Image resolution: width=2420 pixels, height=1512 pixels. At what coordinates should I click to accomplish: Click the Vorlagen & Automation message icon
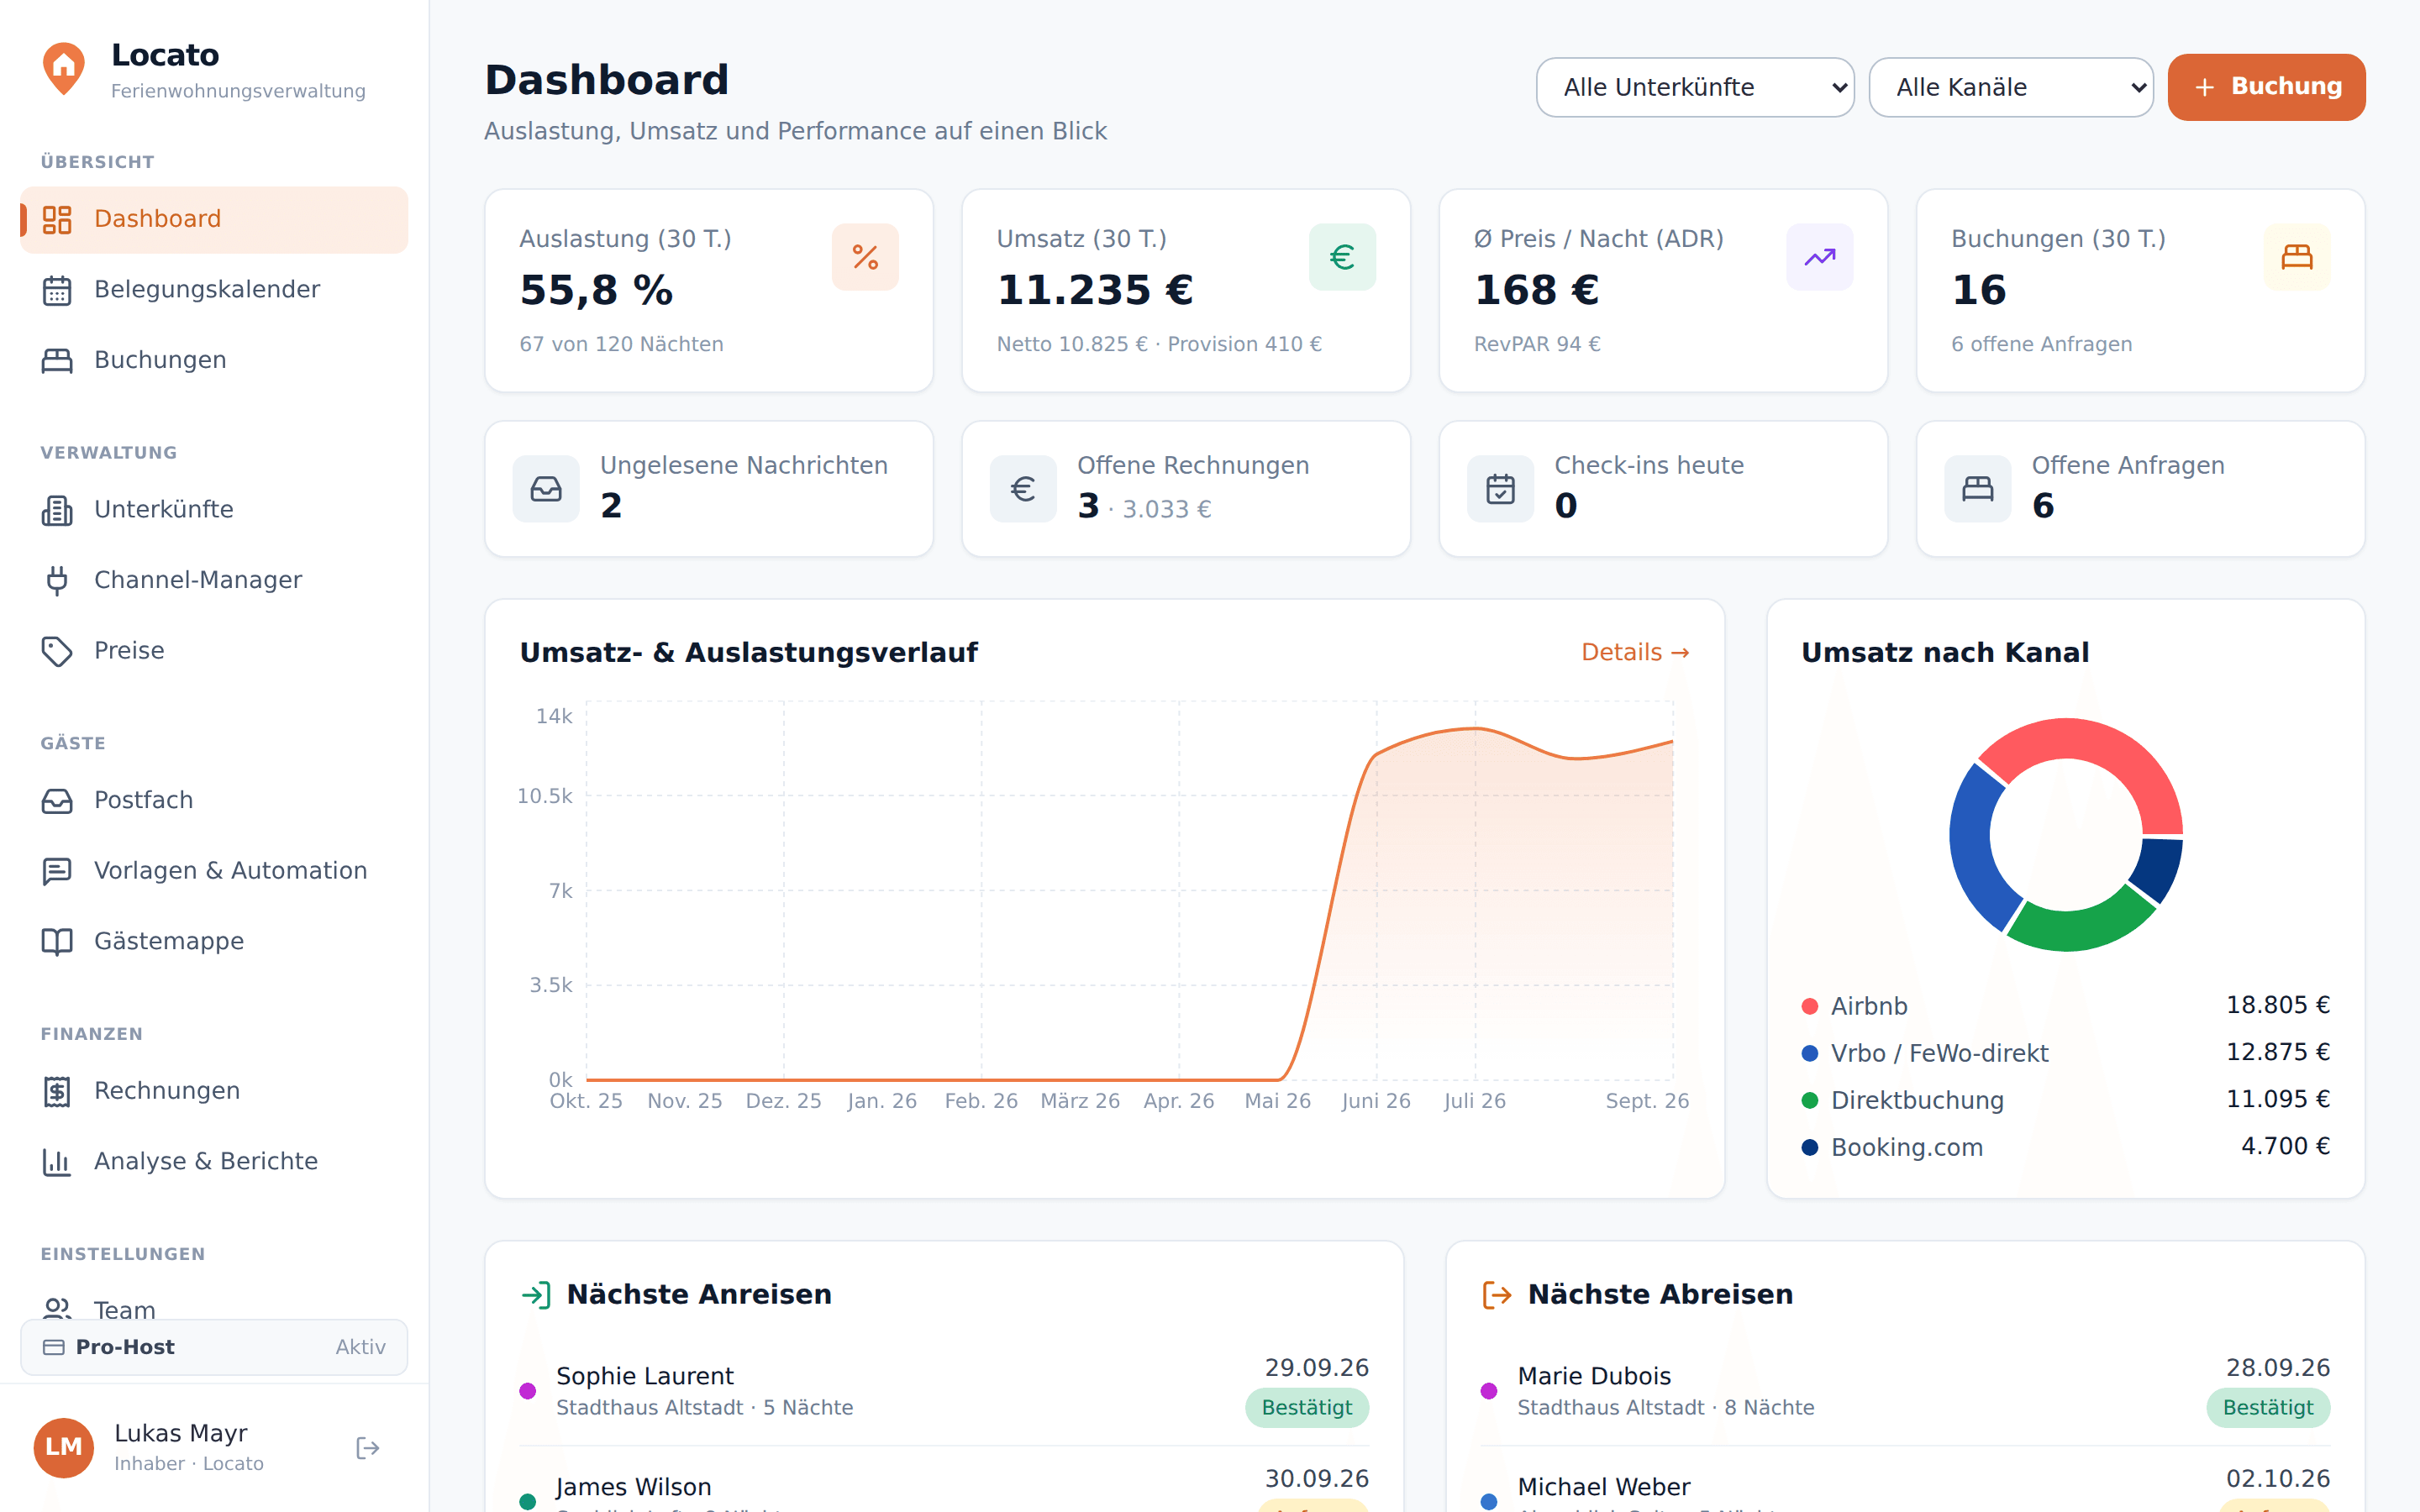click(x=57, y=871)
